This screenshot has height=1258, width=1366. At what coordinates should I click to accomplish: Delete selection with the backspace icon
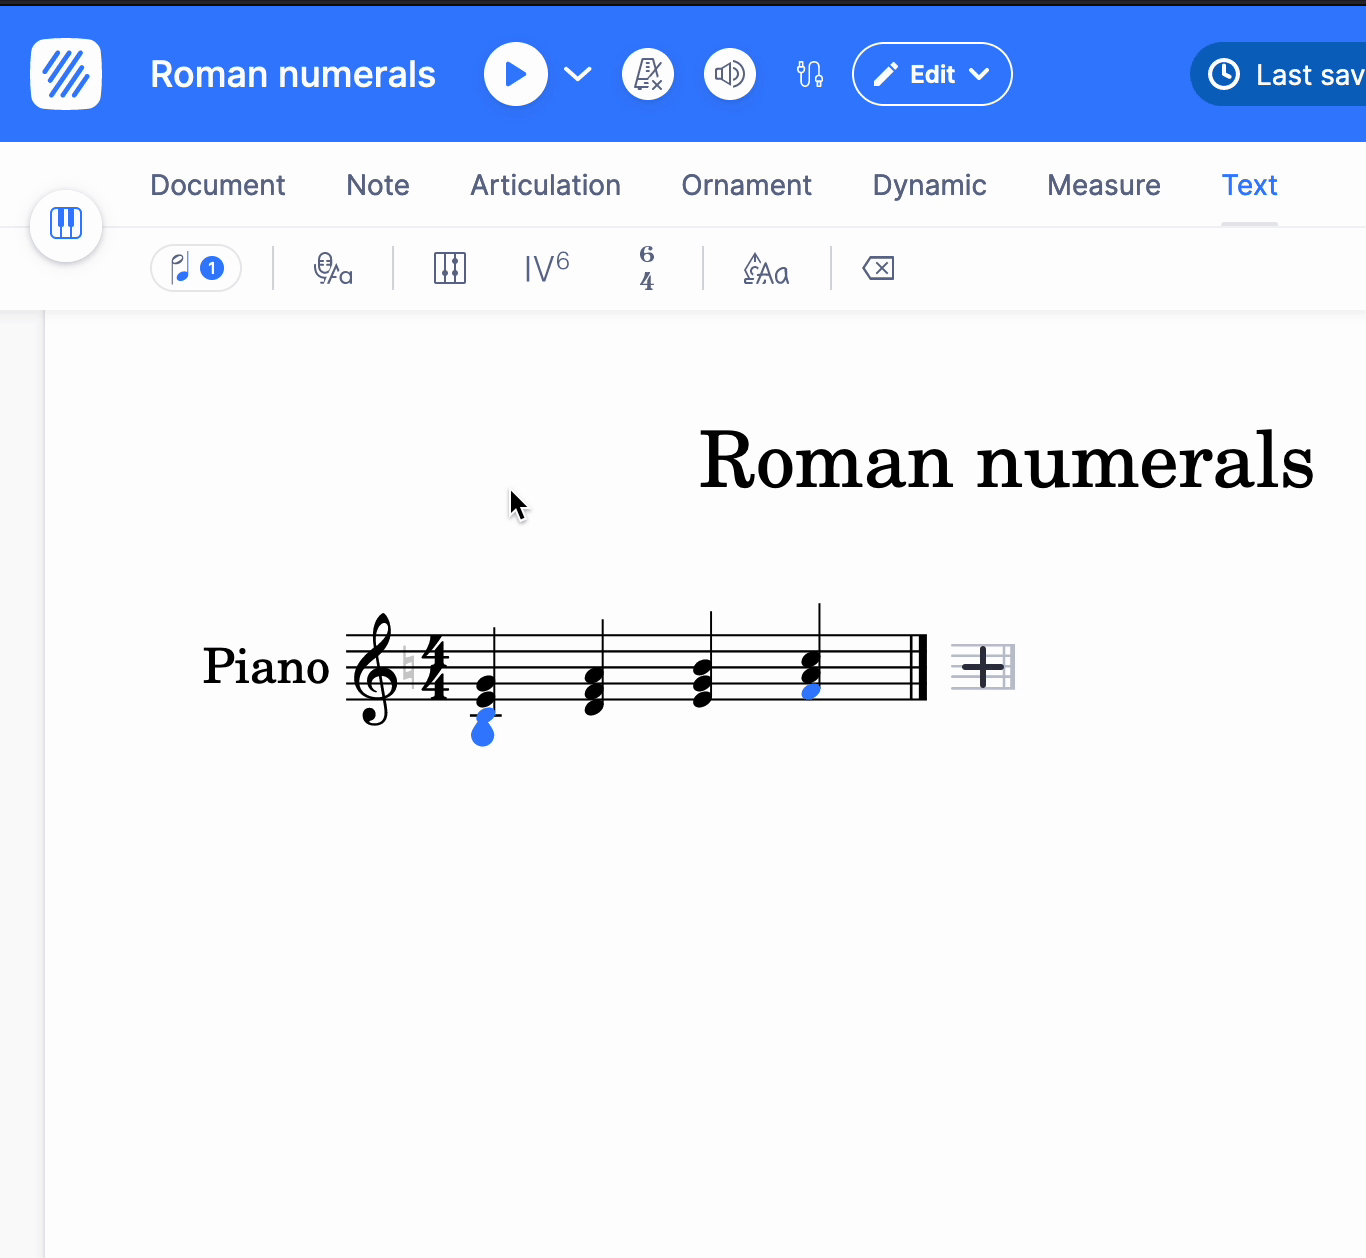(878, 268)
